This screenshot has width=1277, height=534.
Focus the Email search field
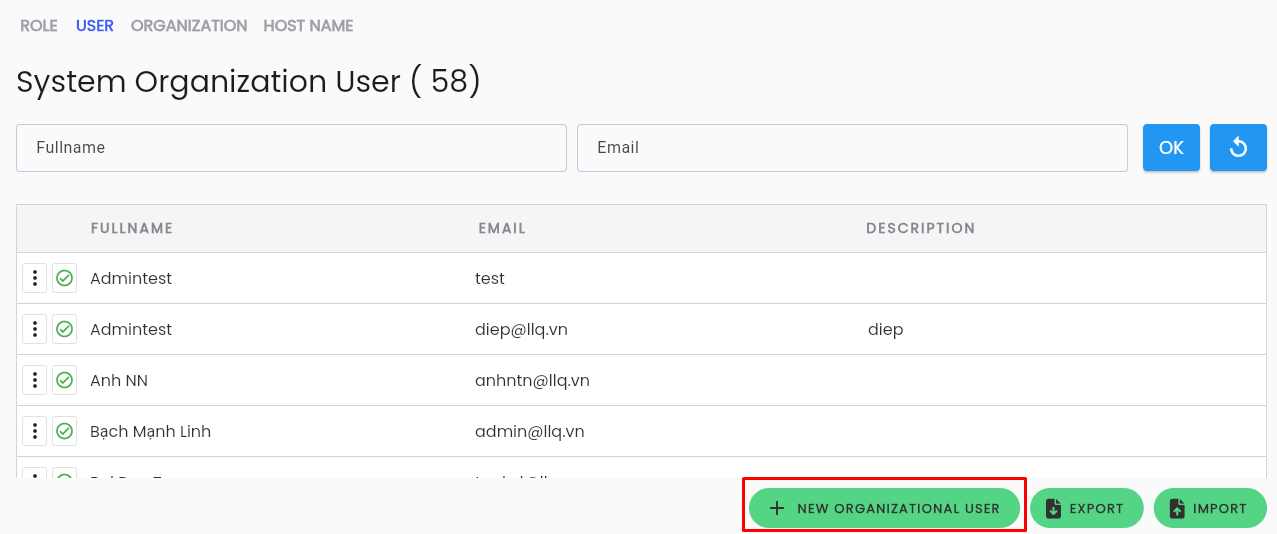[x=852, y=148]
